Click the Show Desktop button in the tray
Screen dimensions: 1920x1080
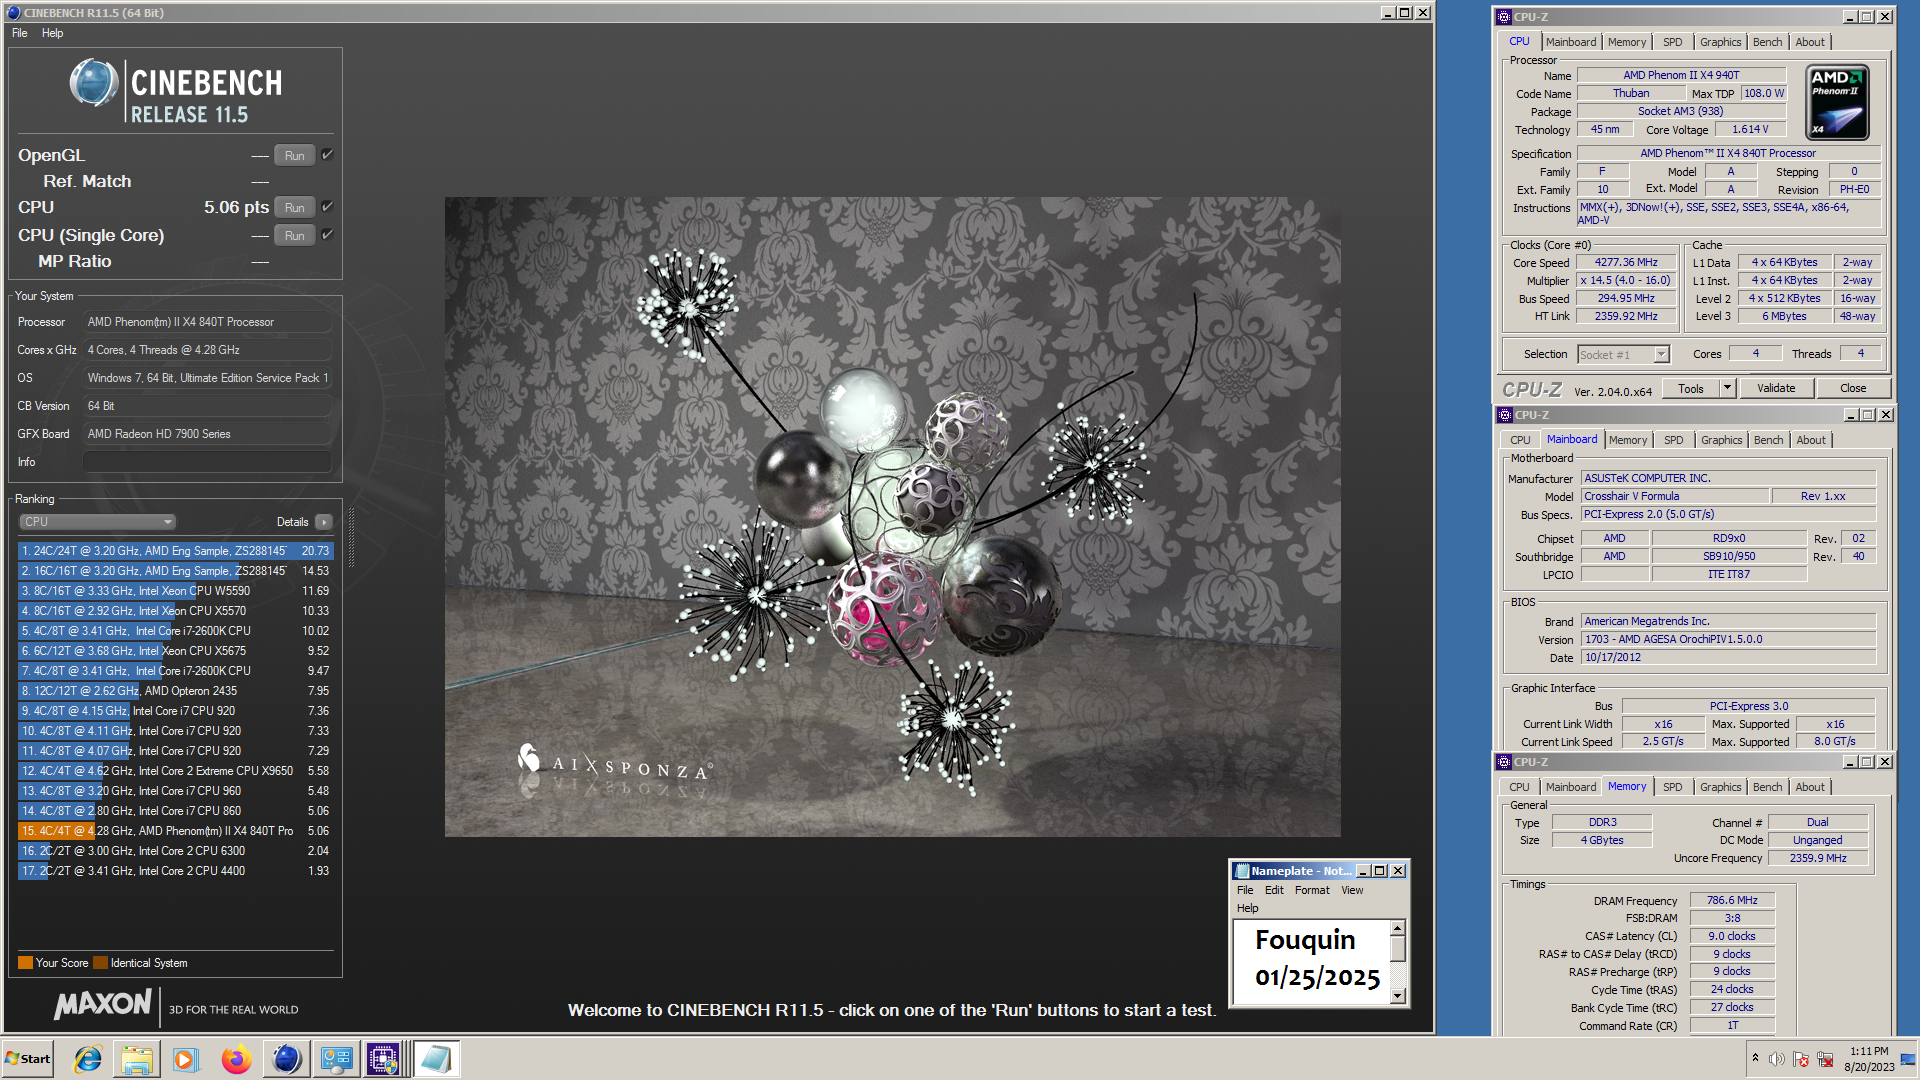pos(1910,1059)
